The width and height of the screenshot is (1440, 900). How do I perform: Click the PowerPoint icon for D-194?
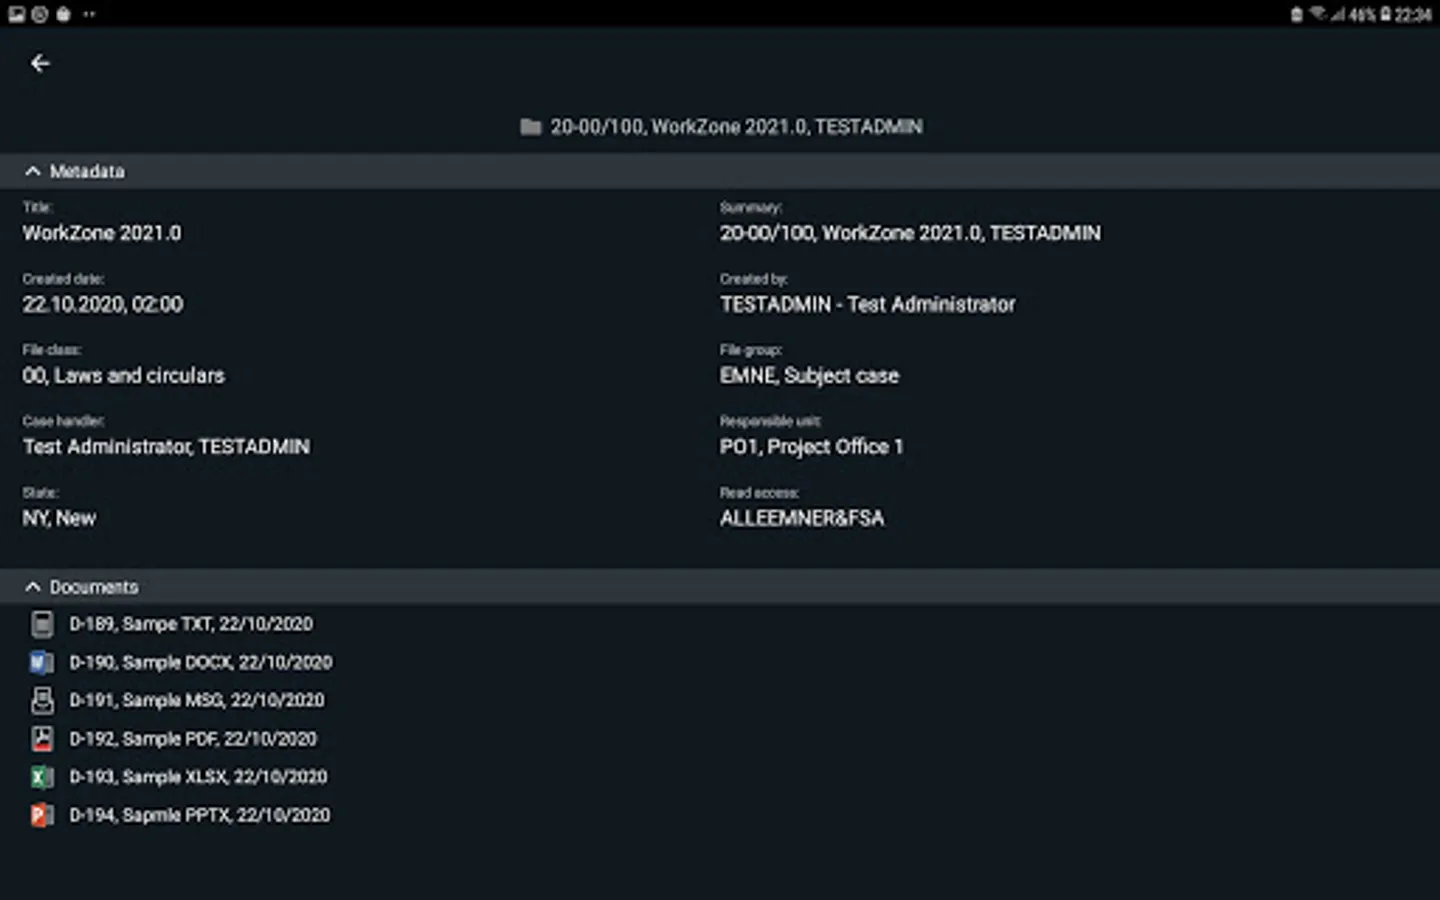pyautogui.click(x=42, y=815)
